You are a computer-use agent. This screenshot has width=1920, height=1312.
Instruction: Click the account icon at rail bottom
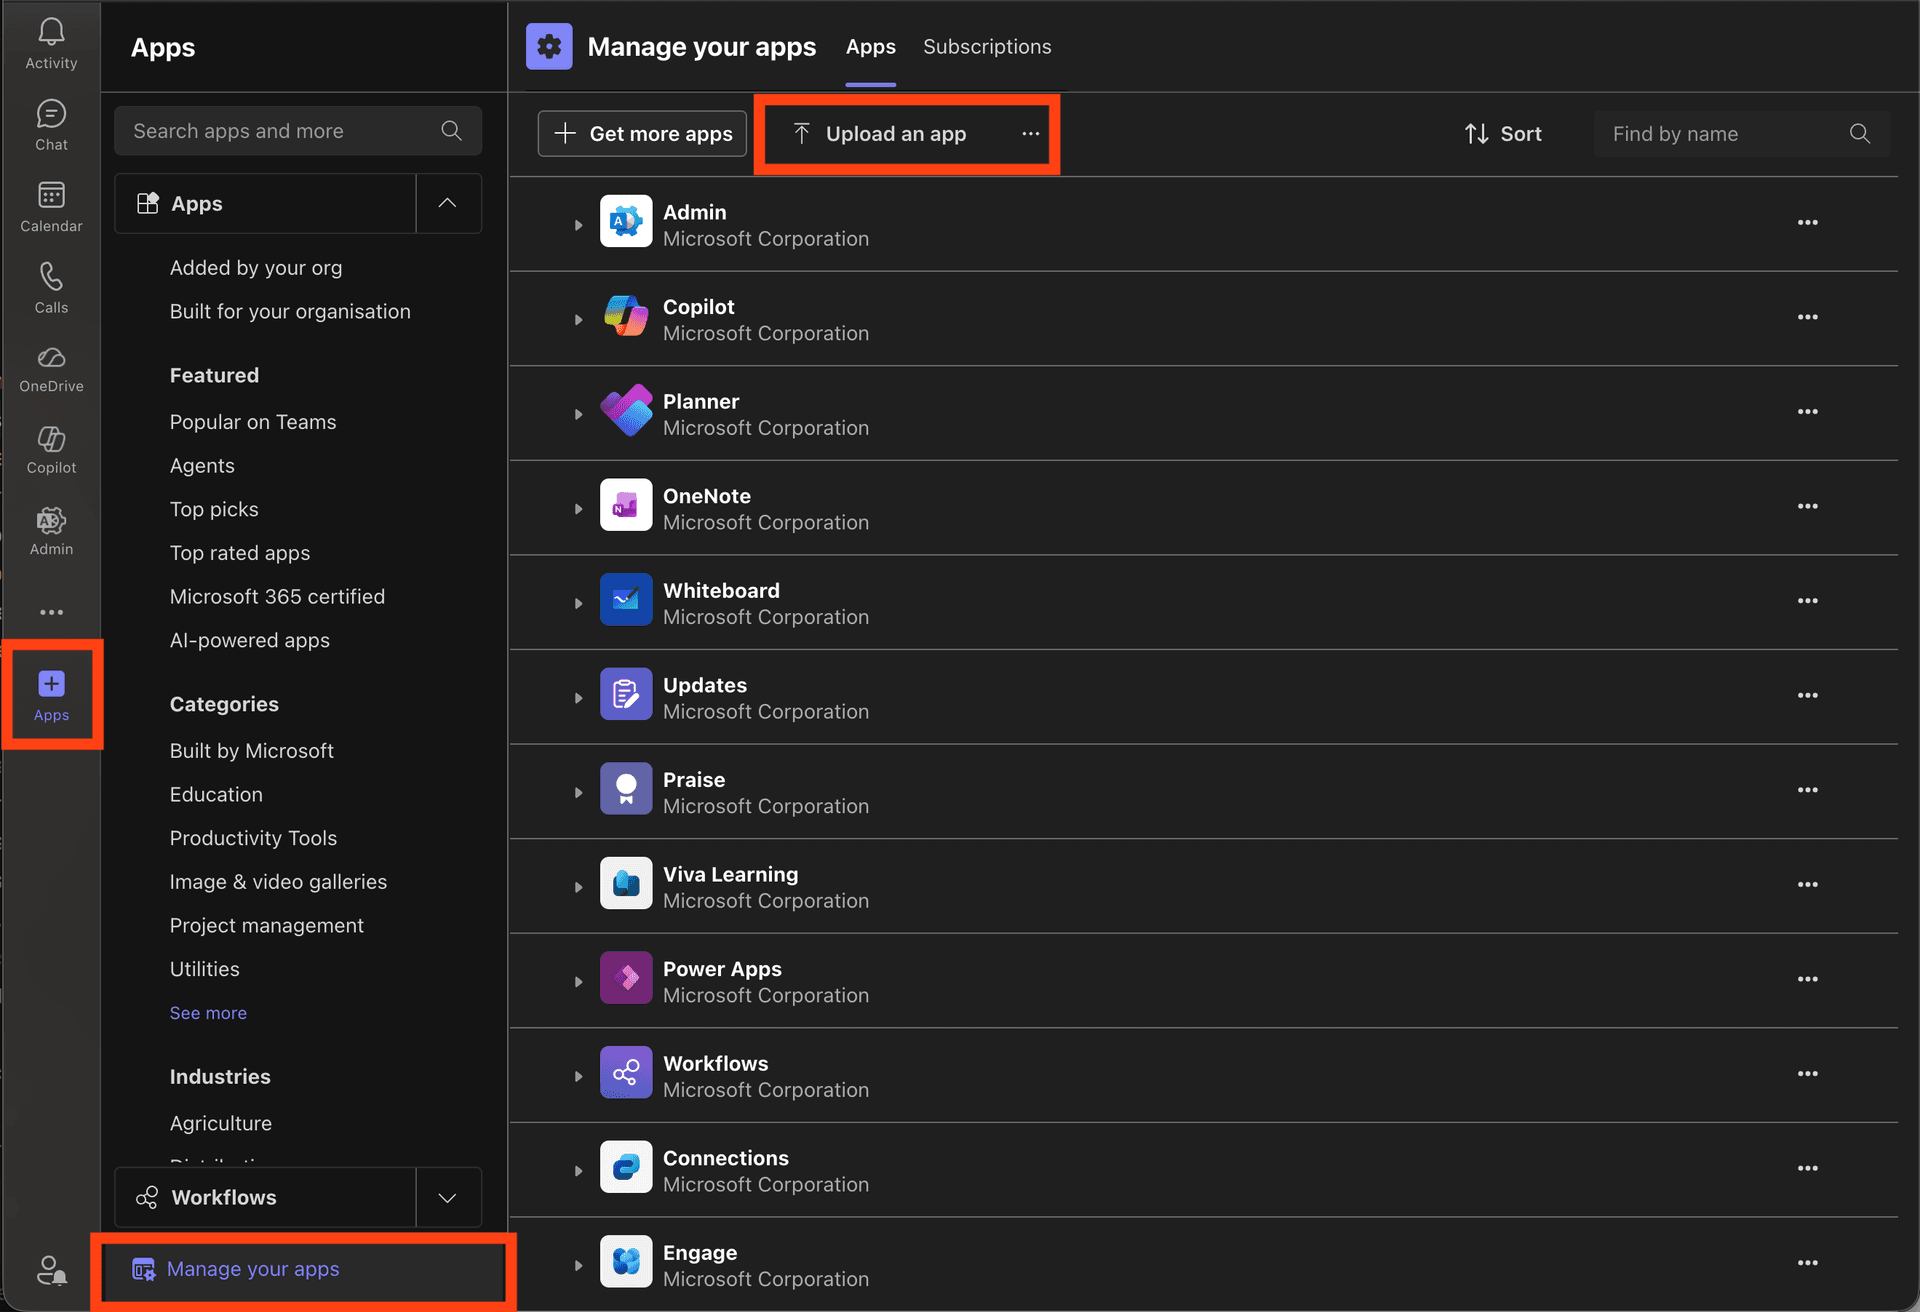51,1270
